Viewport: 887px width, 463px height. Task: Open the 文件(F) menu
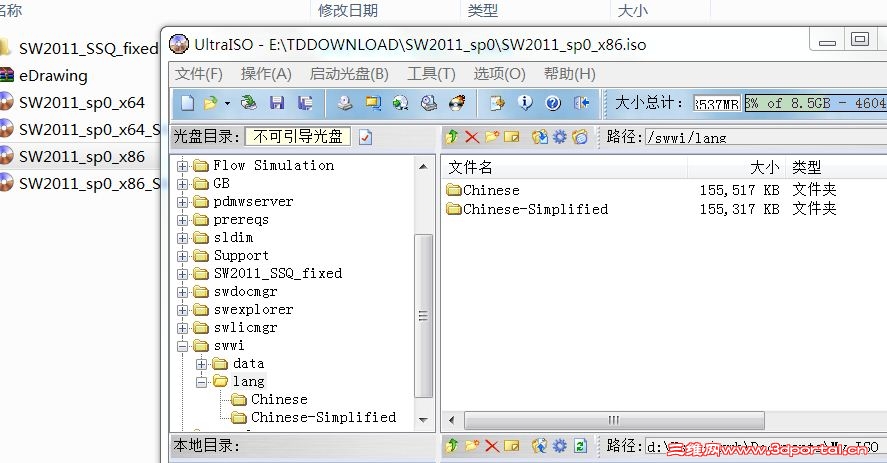point(199,74)
